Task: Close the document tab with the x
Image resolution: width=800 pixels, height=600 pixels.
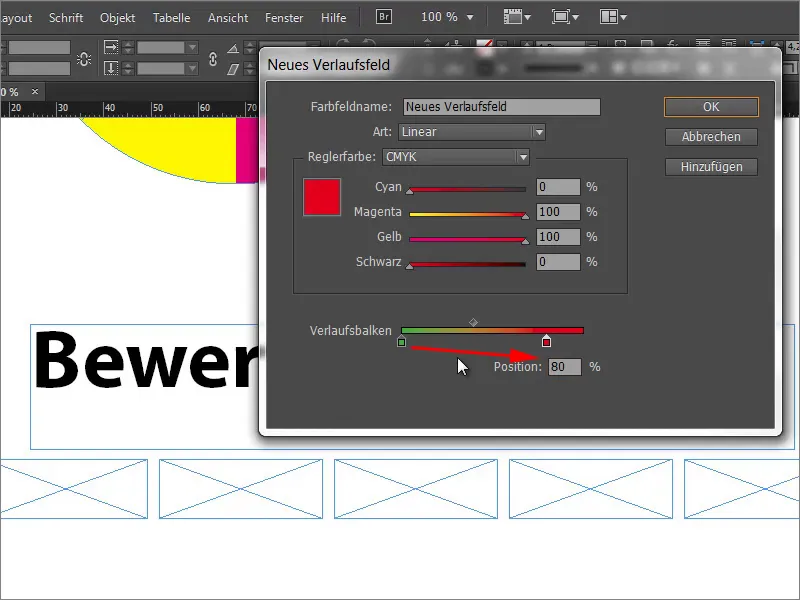Action: click(35, 91)
